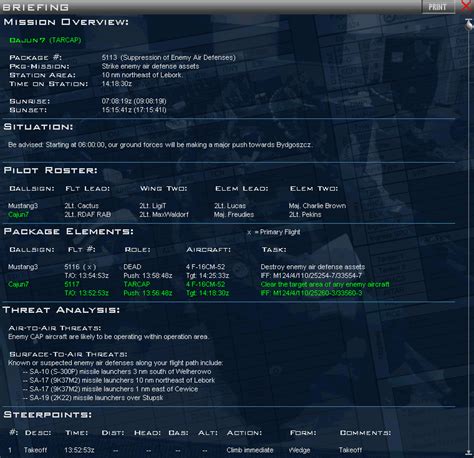Click SA-19 (2K22) threat over Slupsk
This screenshot has height=458, width=474.
pyautogui.click(x=93, y=398)
